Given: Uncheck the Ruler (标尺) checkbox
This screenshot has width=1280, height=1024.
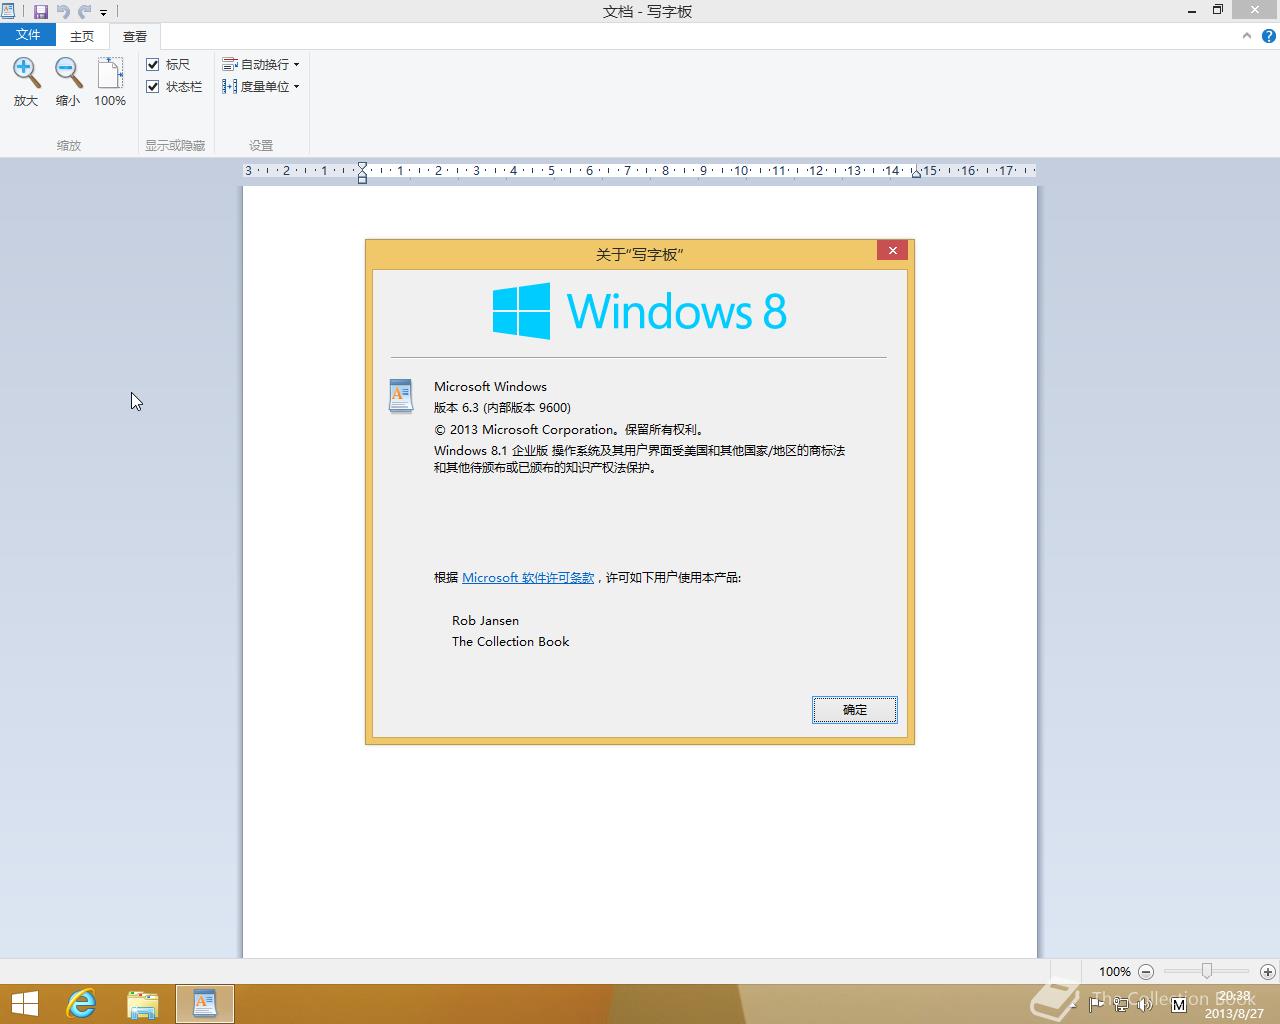Looking at the screenshot, I should coord(153,64).
